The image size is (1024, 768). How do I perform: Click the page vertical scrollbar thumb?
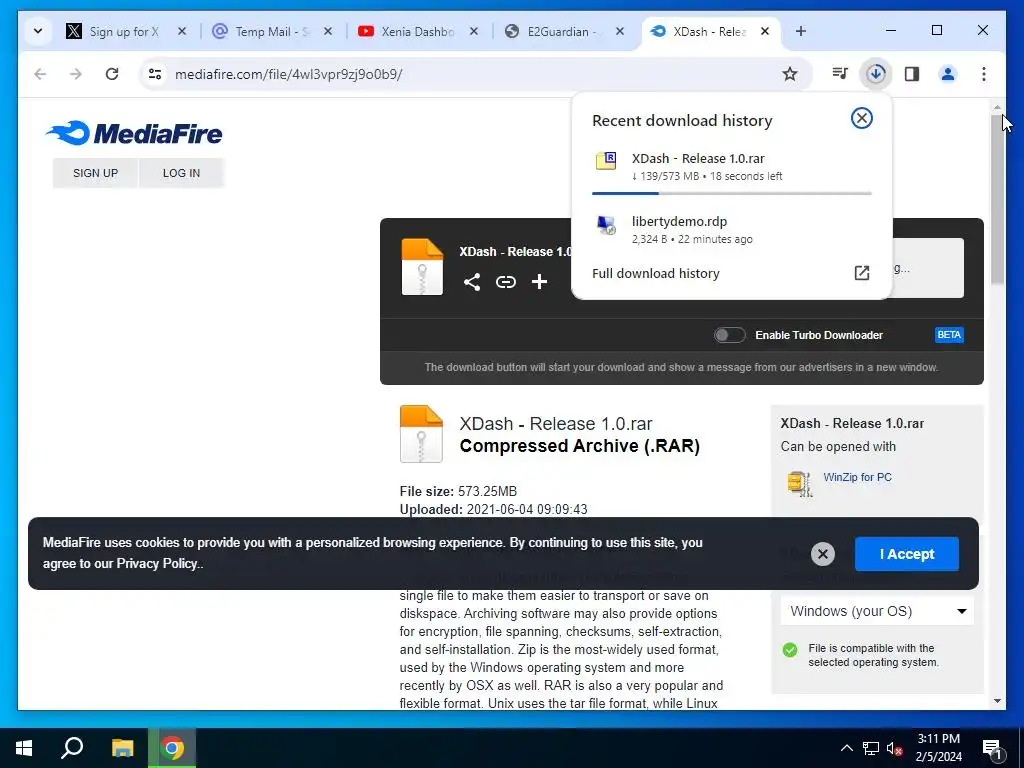coord(997,199)
